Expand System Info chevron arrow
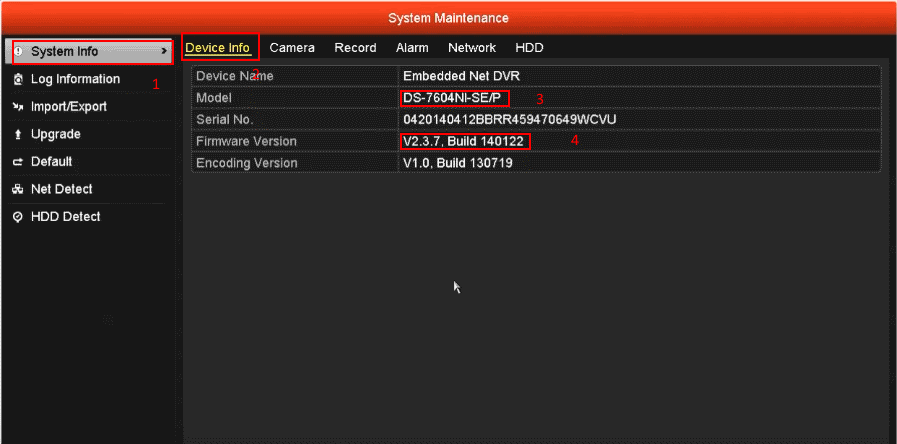The width and height of the screenshot is (897, 444). point(164,51)
